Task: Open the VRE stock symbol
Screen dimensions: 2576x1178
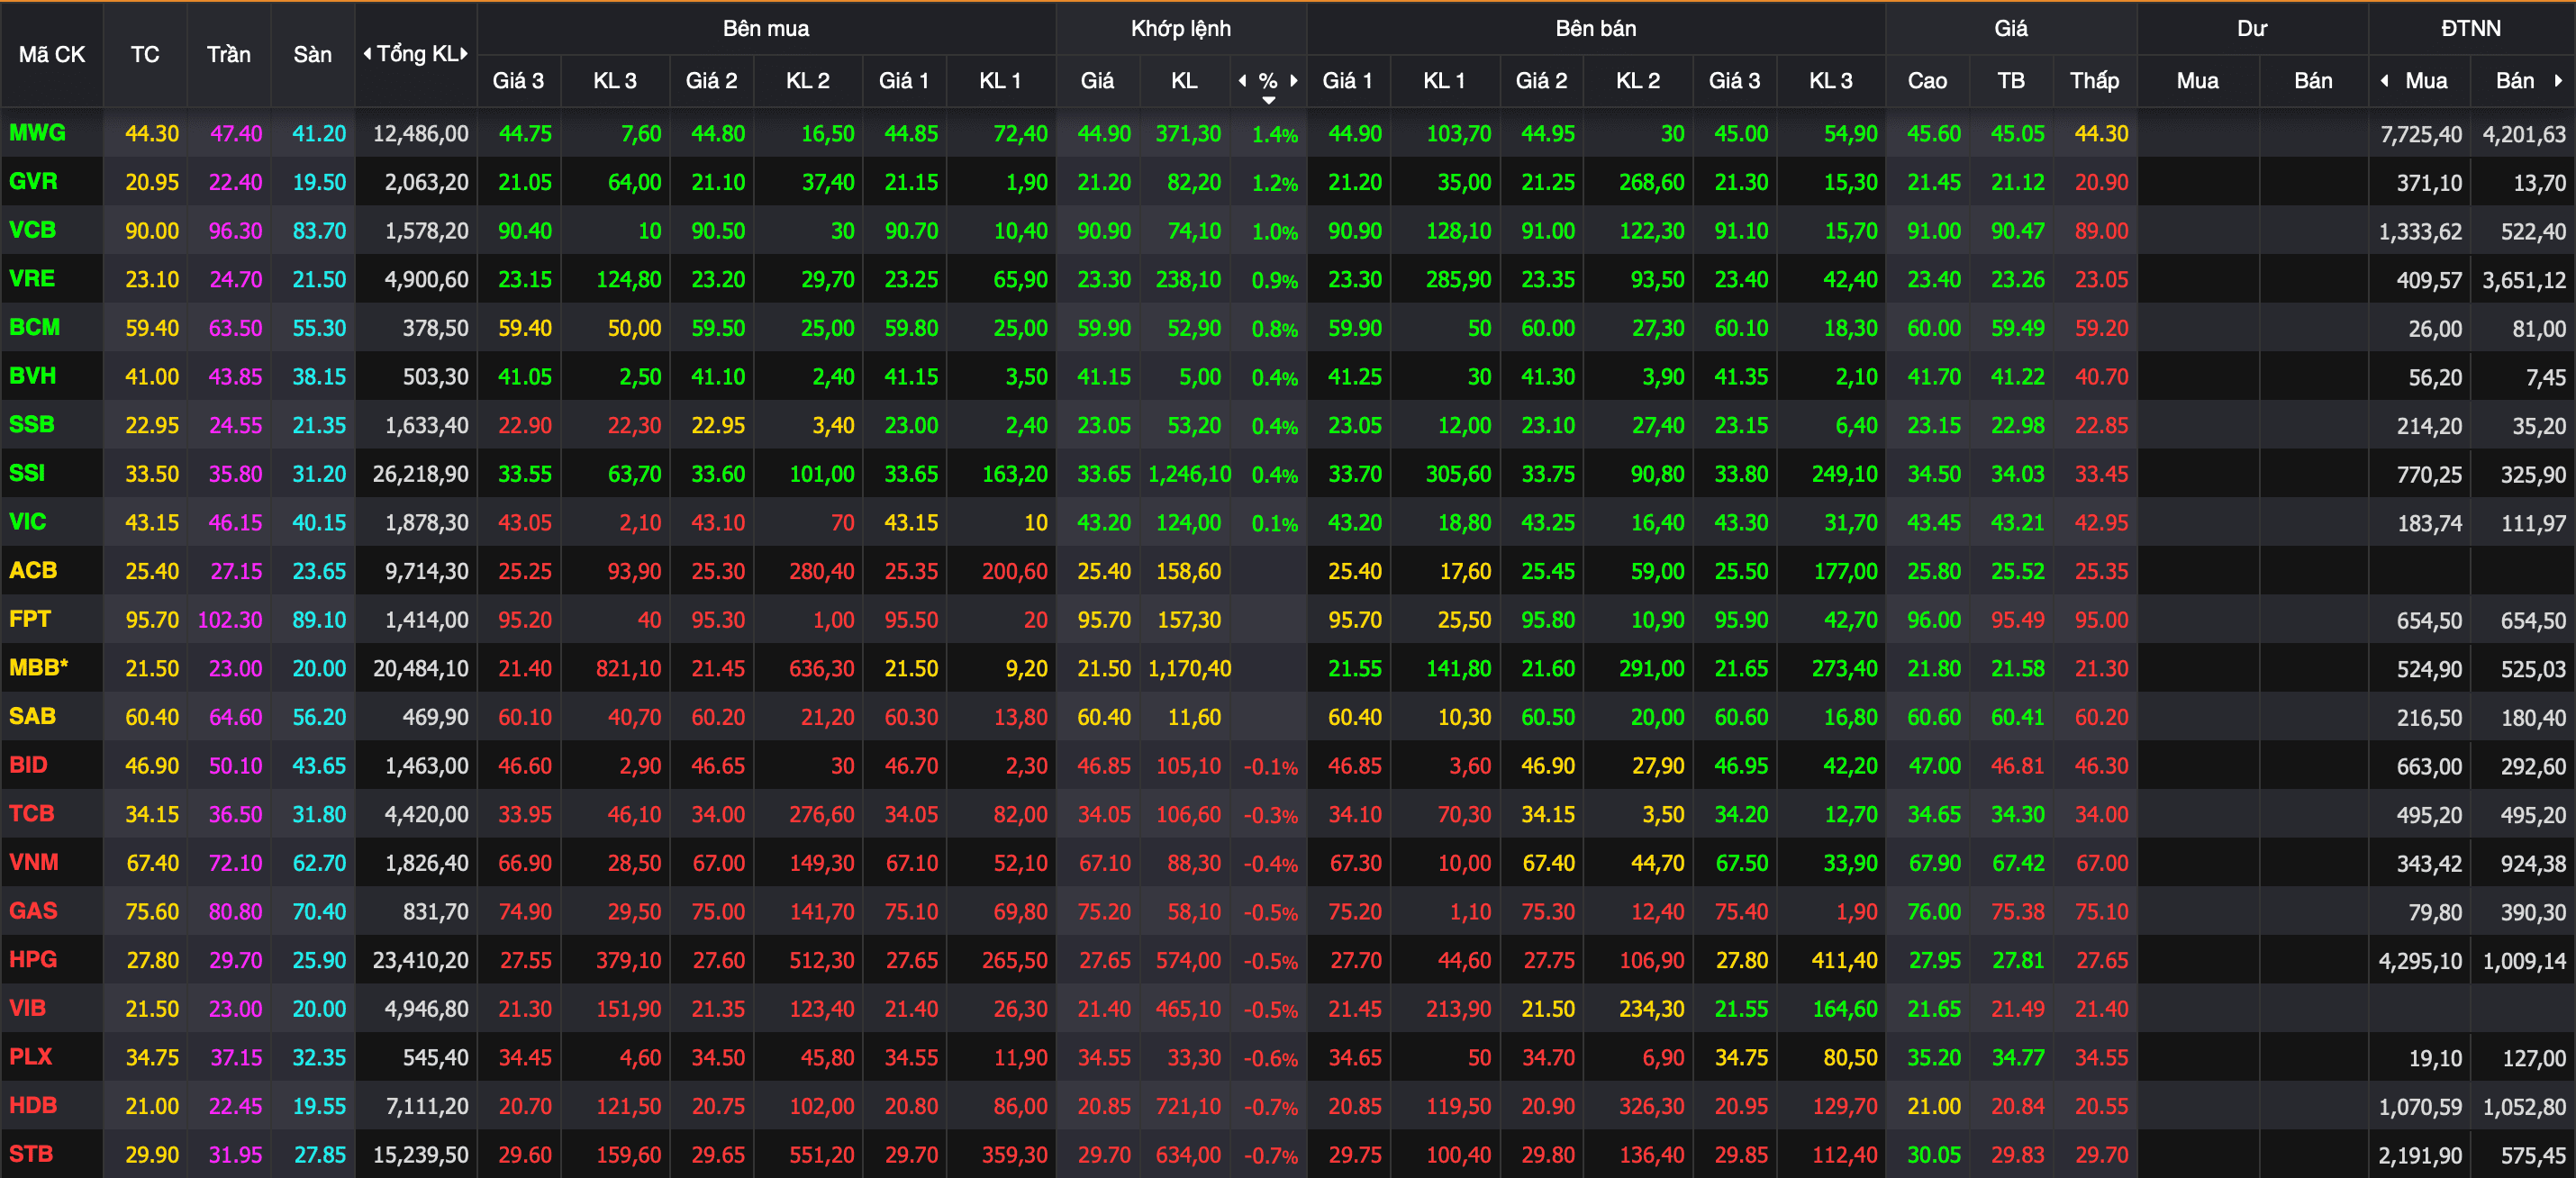Action: point(31,279)
